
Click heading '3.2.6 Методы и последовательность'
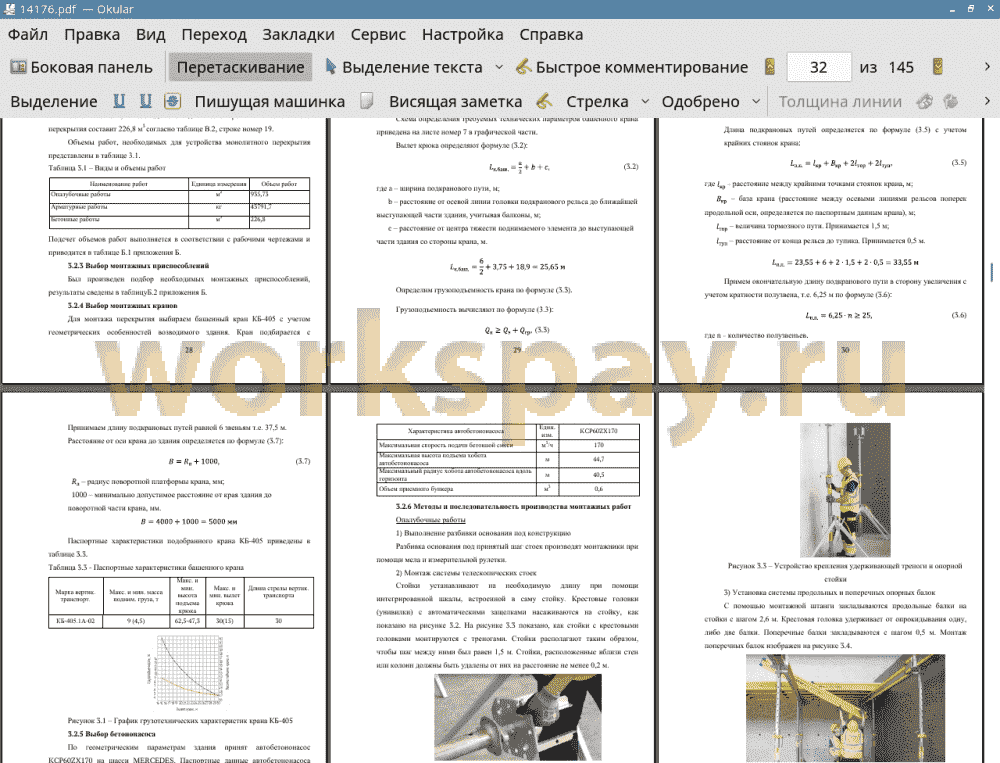coord(513,507)
